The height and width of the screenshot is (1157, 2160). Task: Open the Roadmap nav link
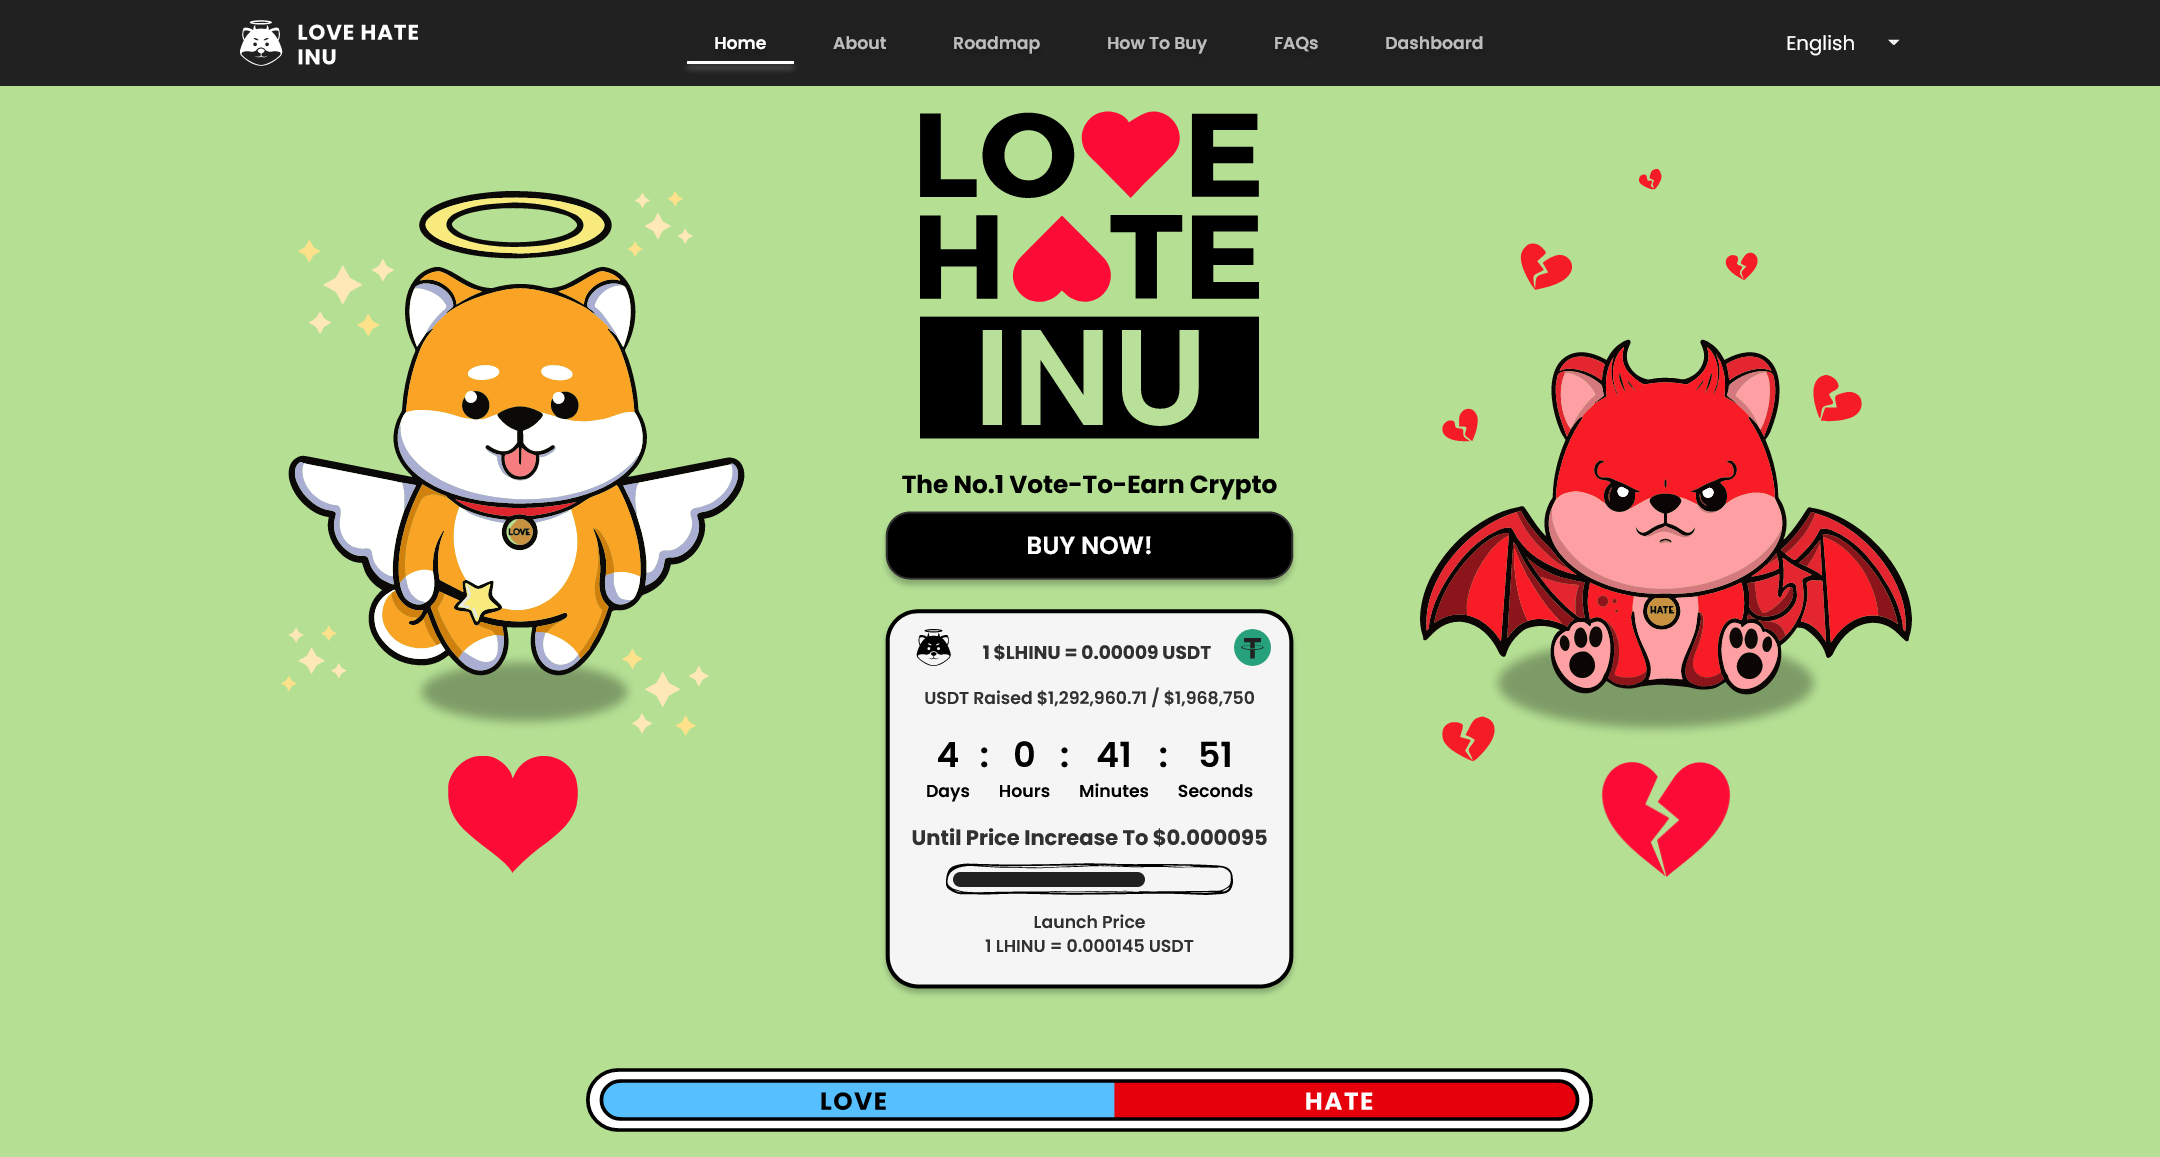[x=996, y=43]
